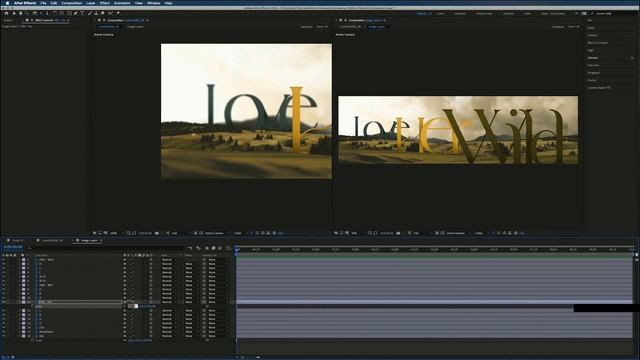Take a snapshot in the left viewer
Viewport: 640px width, 360px height.
click(x=157, y=233)
